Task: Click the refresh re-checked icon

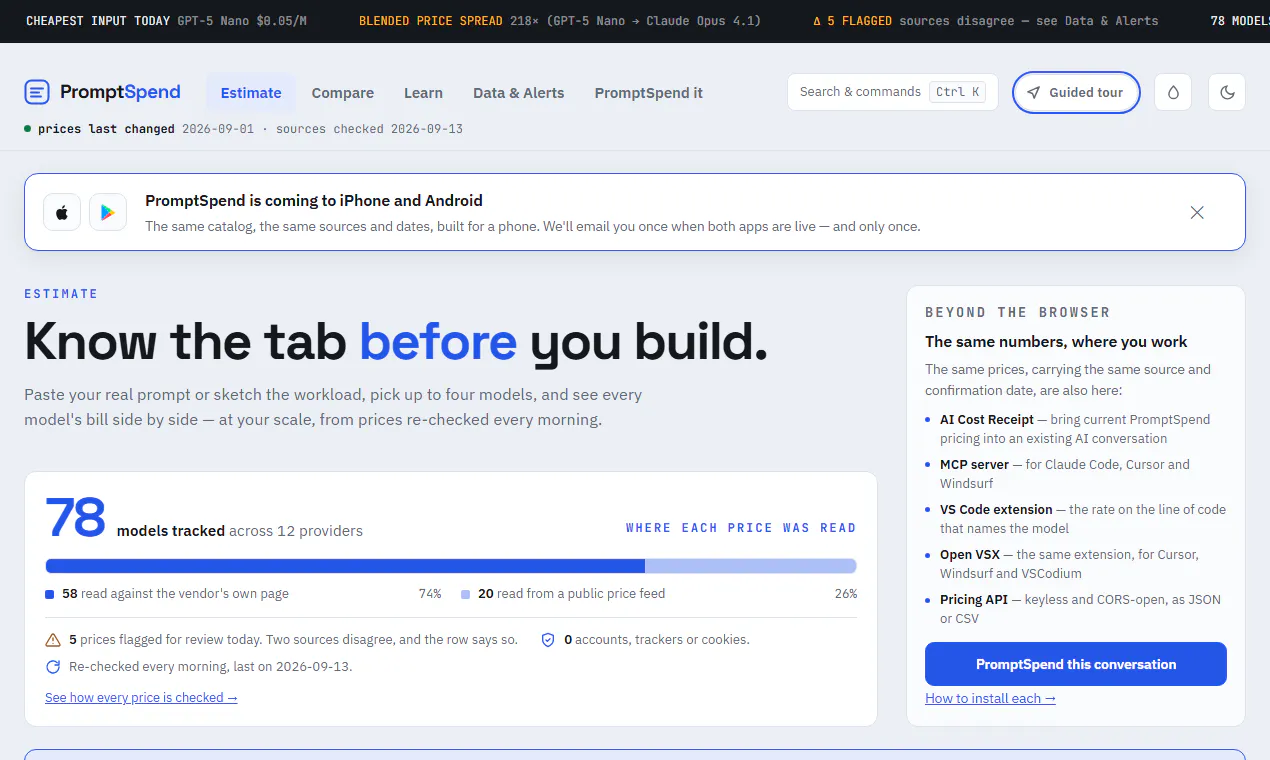Action: click(x=53, y=666)
